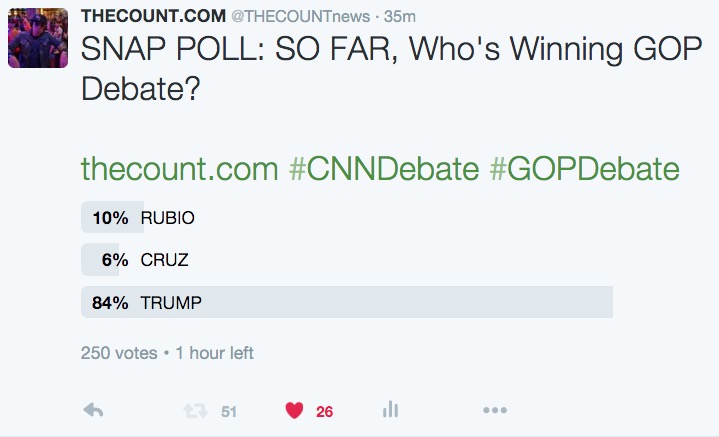Click the #CNNDebate hashtag

[x=383, y=169]
